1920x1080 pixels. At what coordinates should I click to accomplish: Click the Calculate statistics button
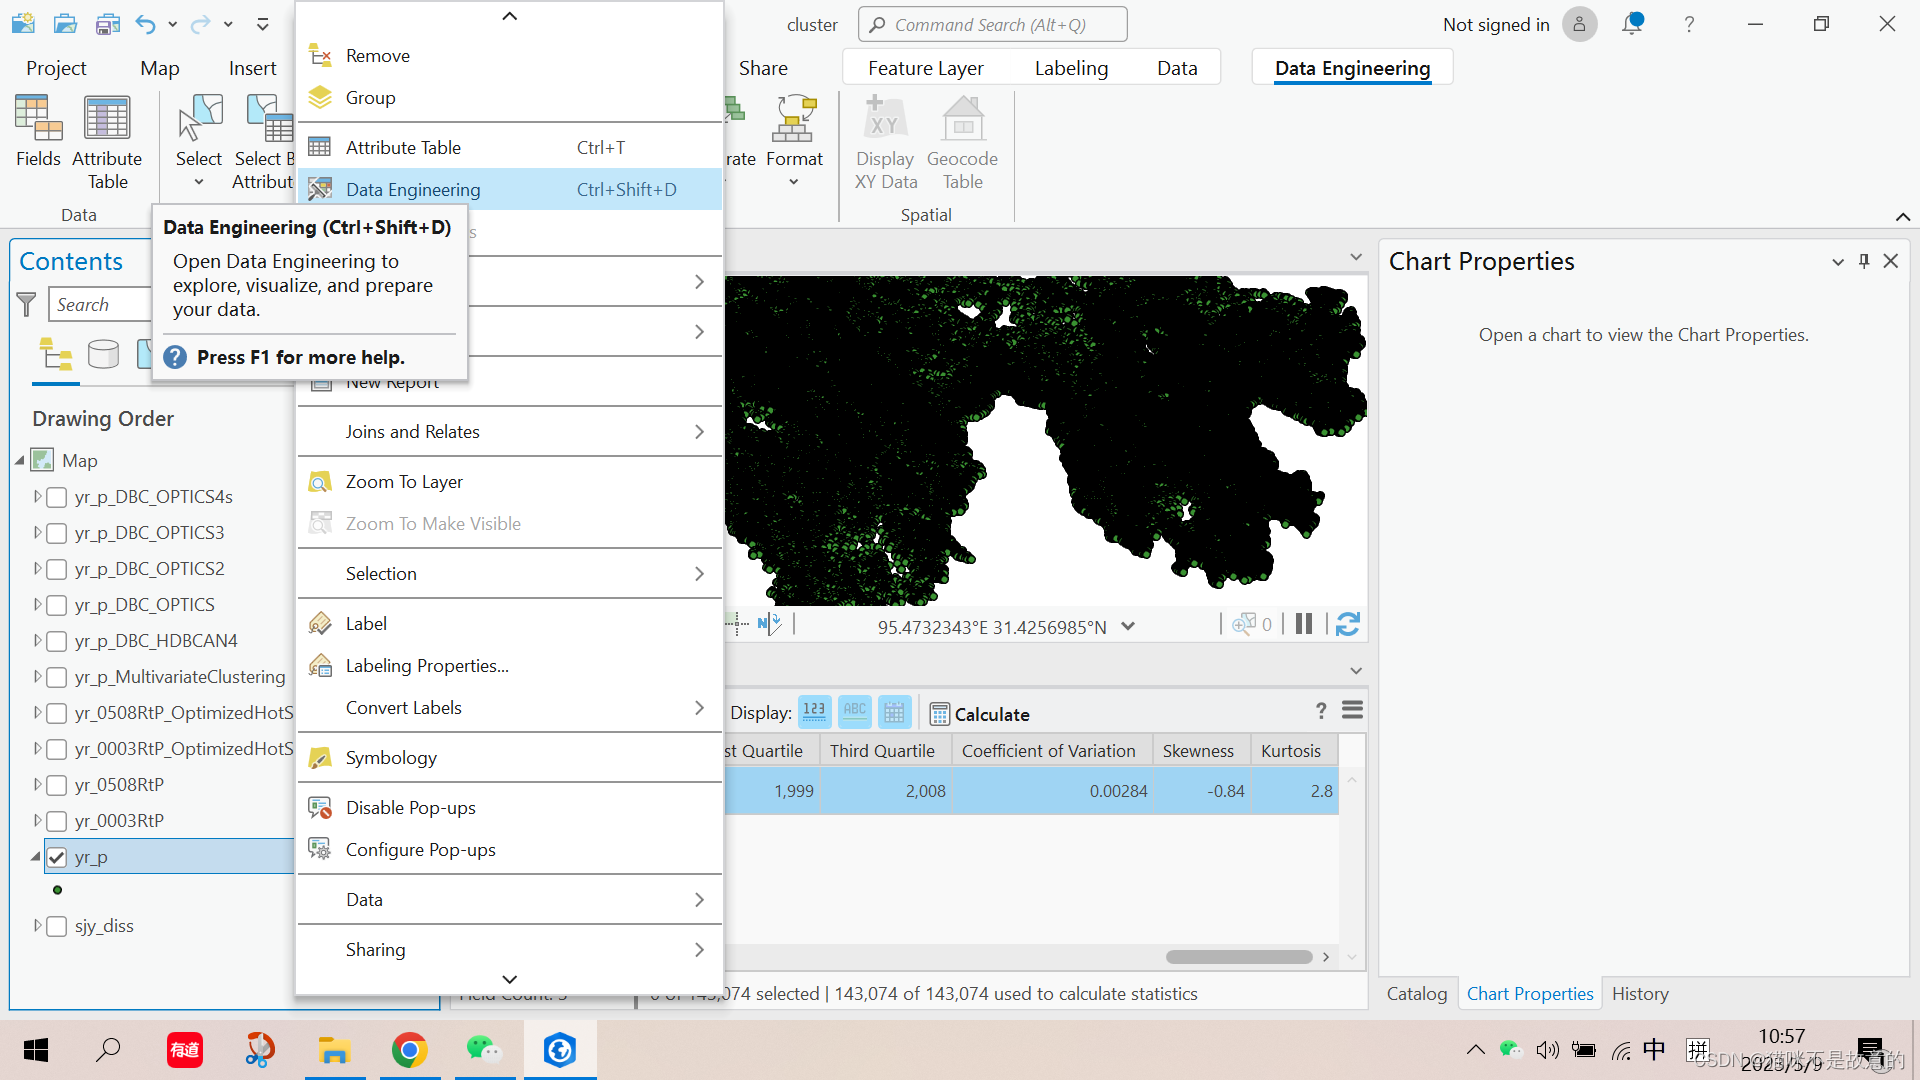coord(979,714)
